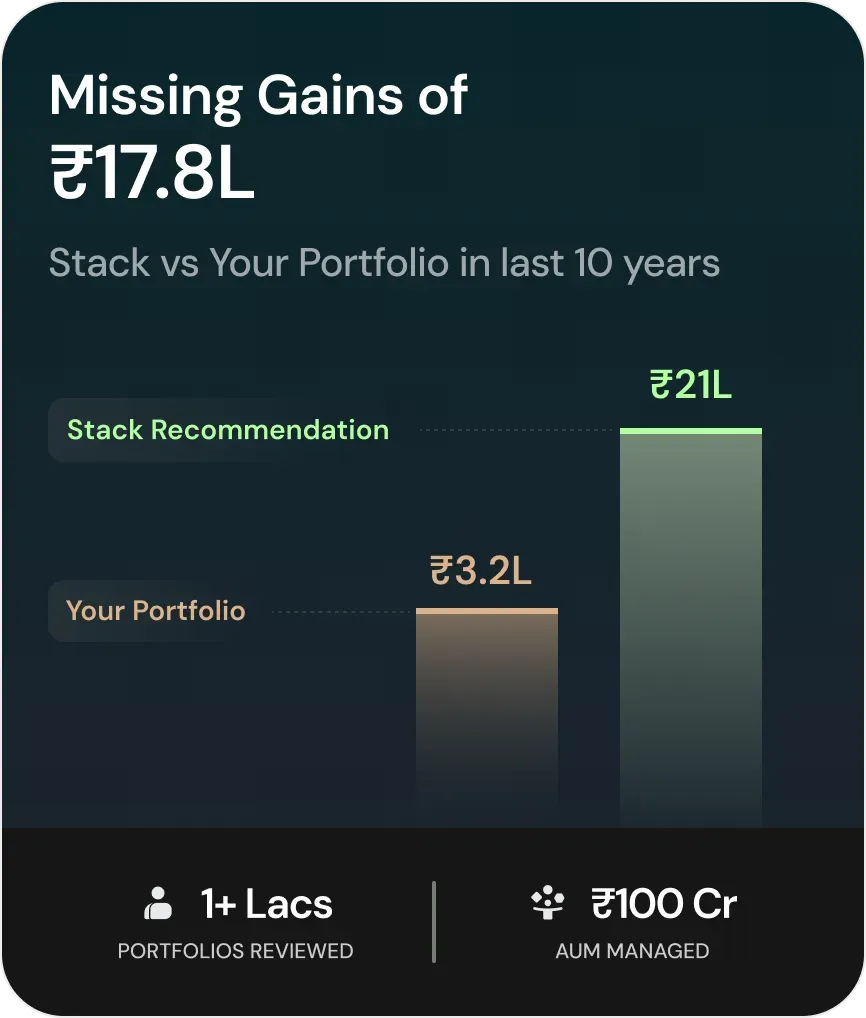The width and height of the screenshot is (866, 1018).
Task: Click the tan line atop Portfolio bar
Action: [x=487, y=611]
